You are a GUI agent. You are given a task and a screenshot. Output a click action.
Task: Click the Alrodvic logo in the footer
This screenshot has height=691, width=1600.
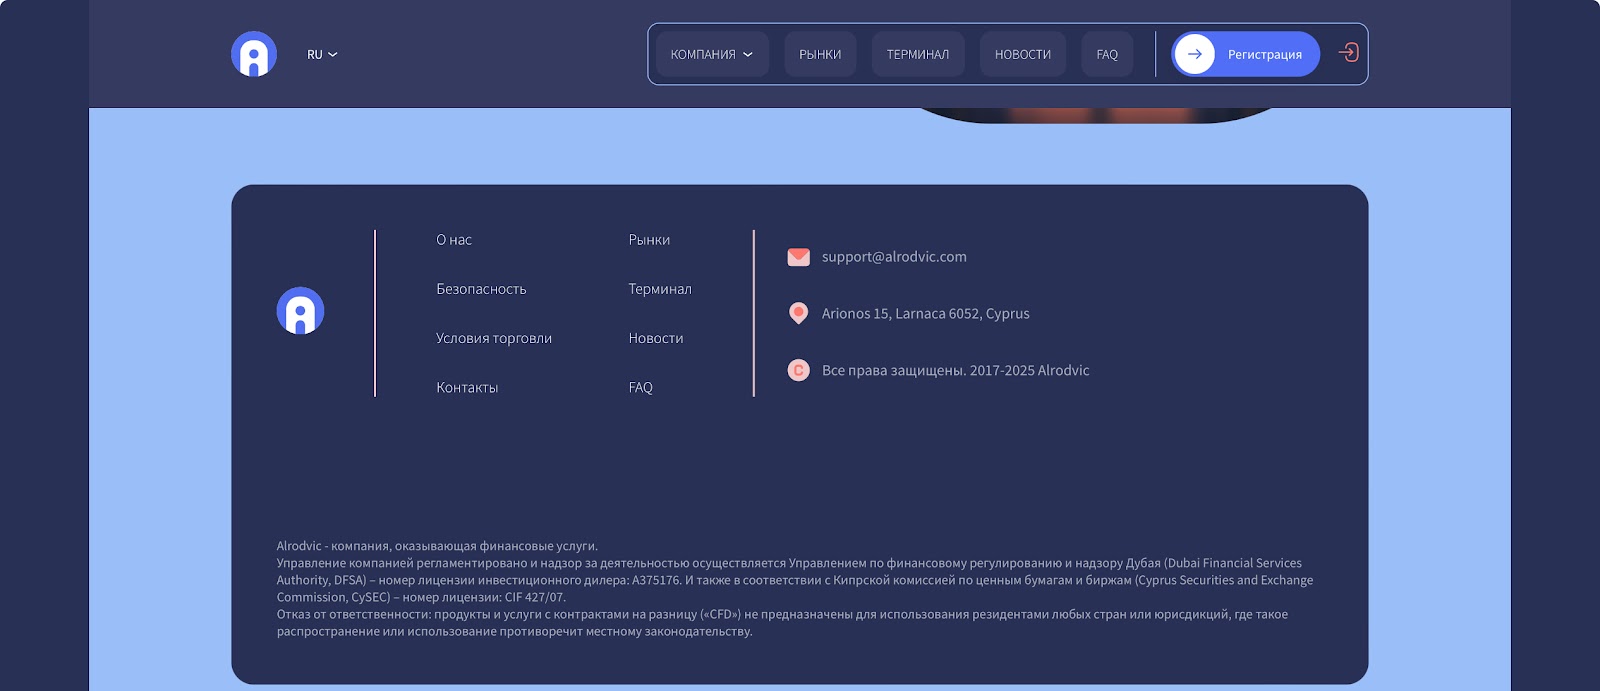[x=300, y=311]
